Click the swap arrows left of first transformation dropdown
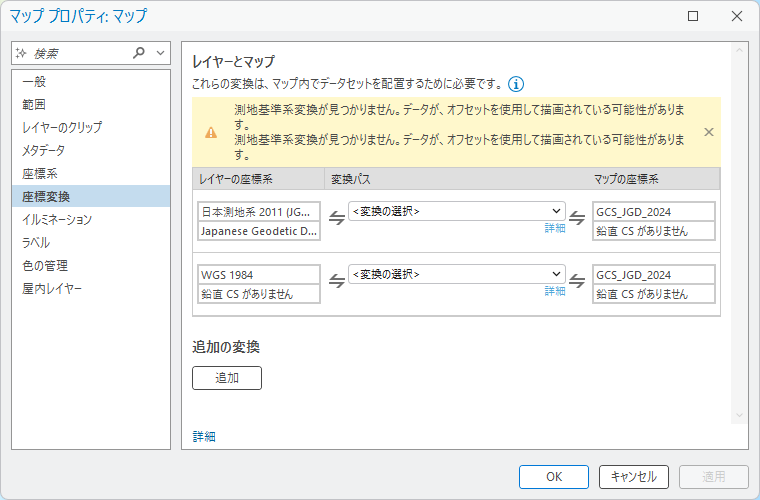The width and height of the screenshot is (760, 500). point(337,220)
